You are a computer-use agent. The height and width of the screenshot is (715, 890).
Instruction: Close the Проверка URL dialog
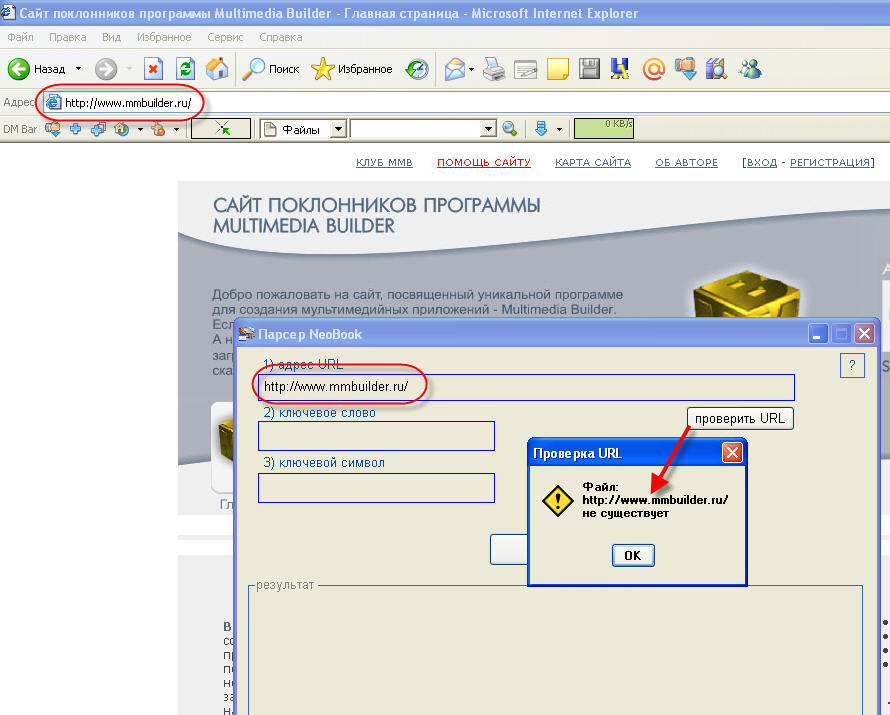[732, 453]
